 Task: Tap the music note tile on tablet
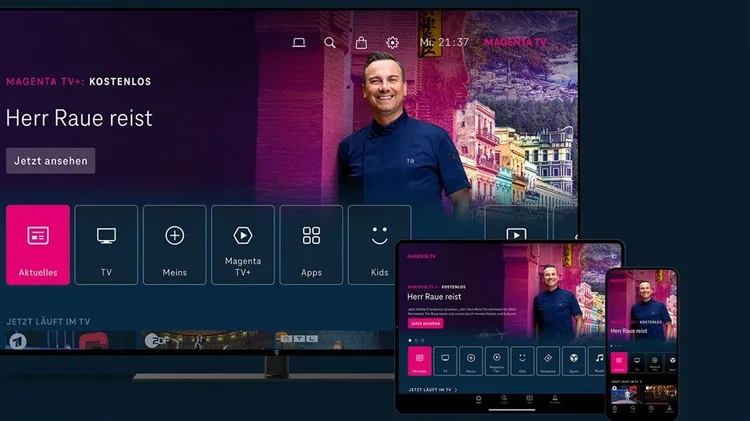coord(600,360)
